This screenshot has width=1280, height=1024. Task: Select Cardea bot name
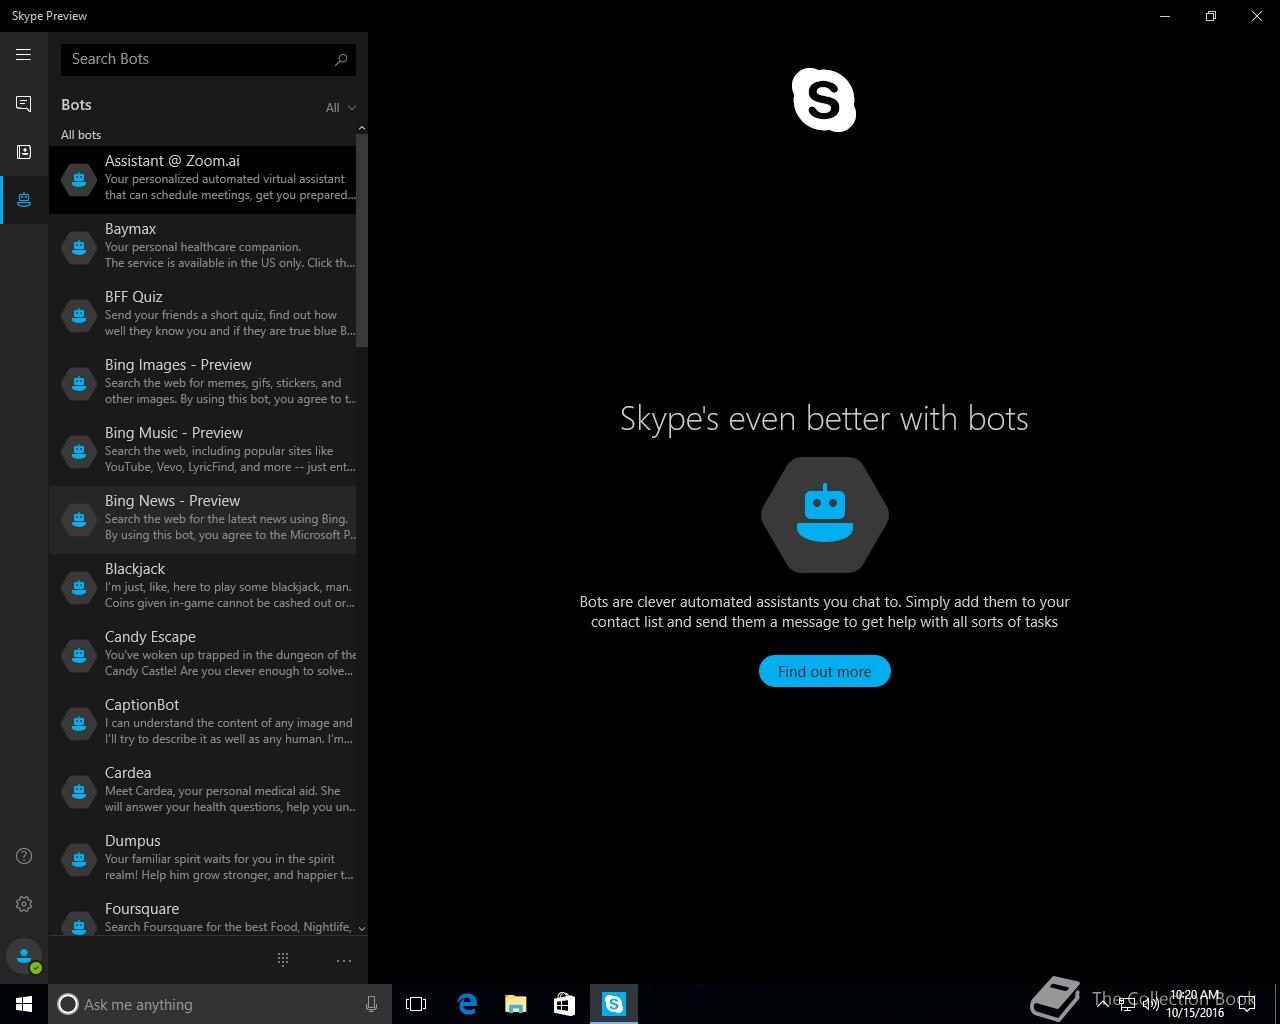(x=128, y=773)
